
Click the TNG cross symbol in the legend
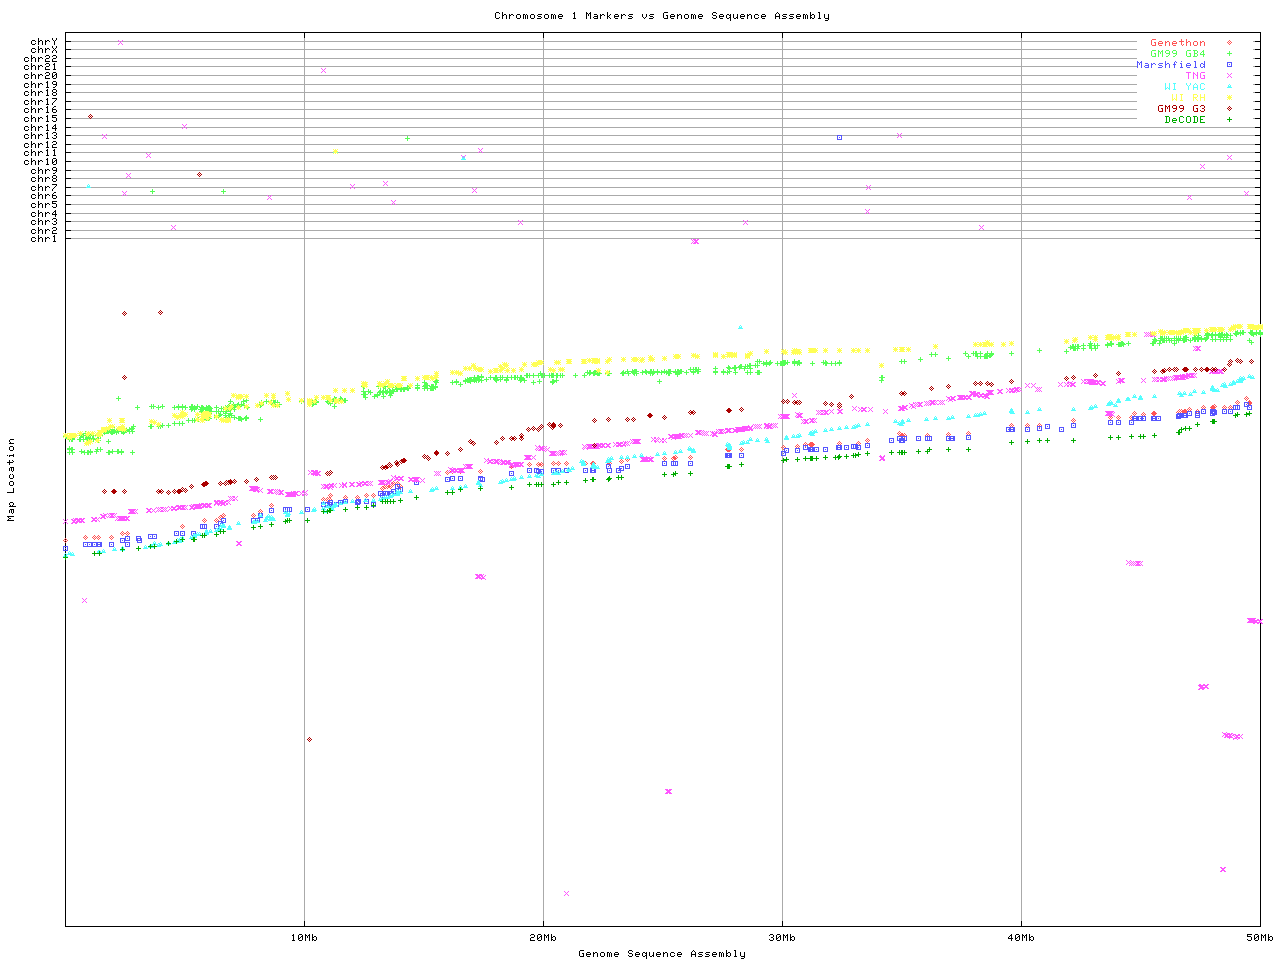click(1229, 76)
